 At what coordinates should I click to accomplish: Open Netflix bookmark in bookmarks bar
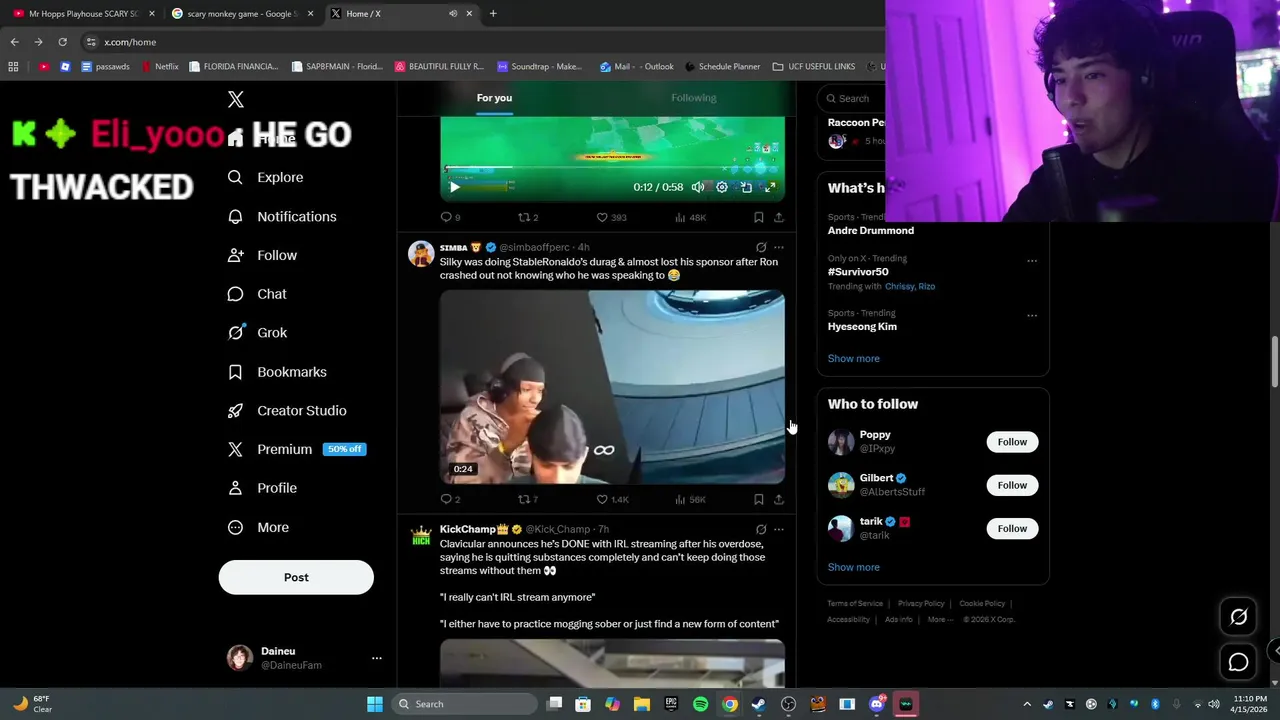(x=160, y=67)
